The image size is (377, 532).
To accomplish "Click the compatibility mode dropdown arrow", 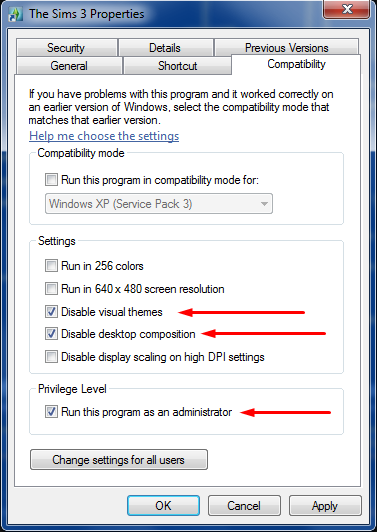I will coord(264,204).
